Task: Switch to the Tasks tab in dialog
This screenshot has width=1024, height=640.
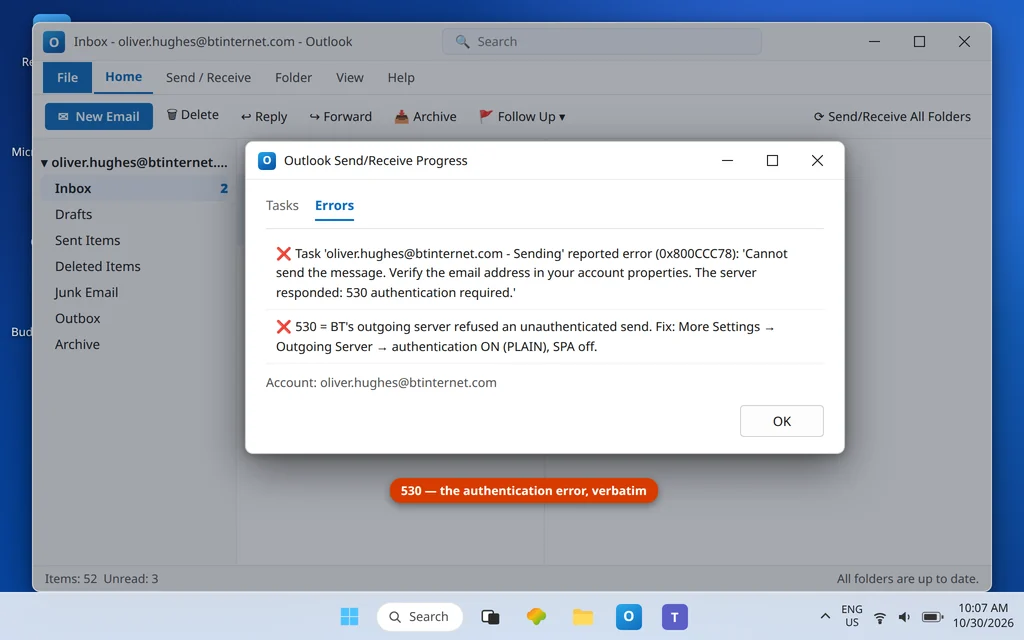Action: click(x=282, y=205)
